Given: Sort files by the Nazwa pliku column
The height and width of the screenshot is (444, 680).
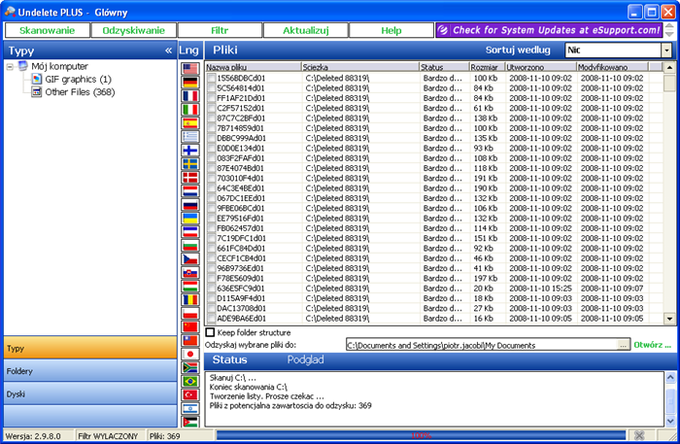Looking at the screenshot, I should [253, 67].
